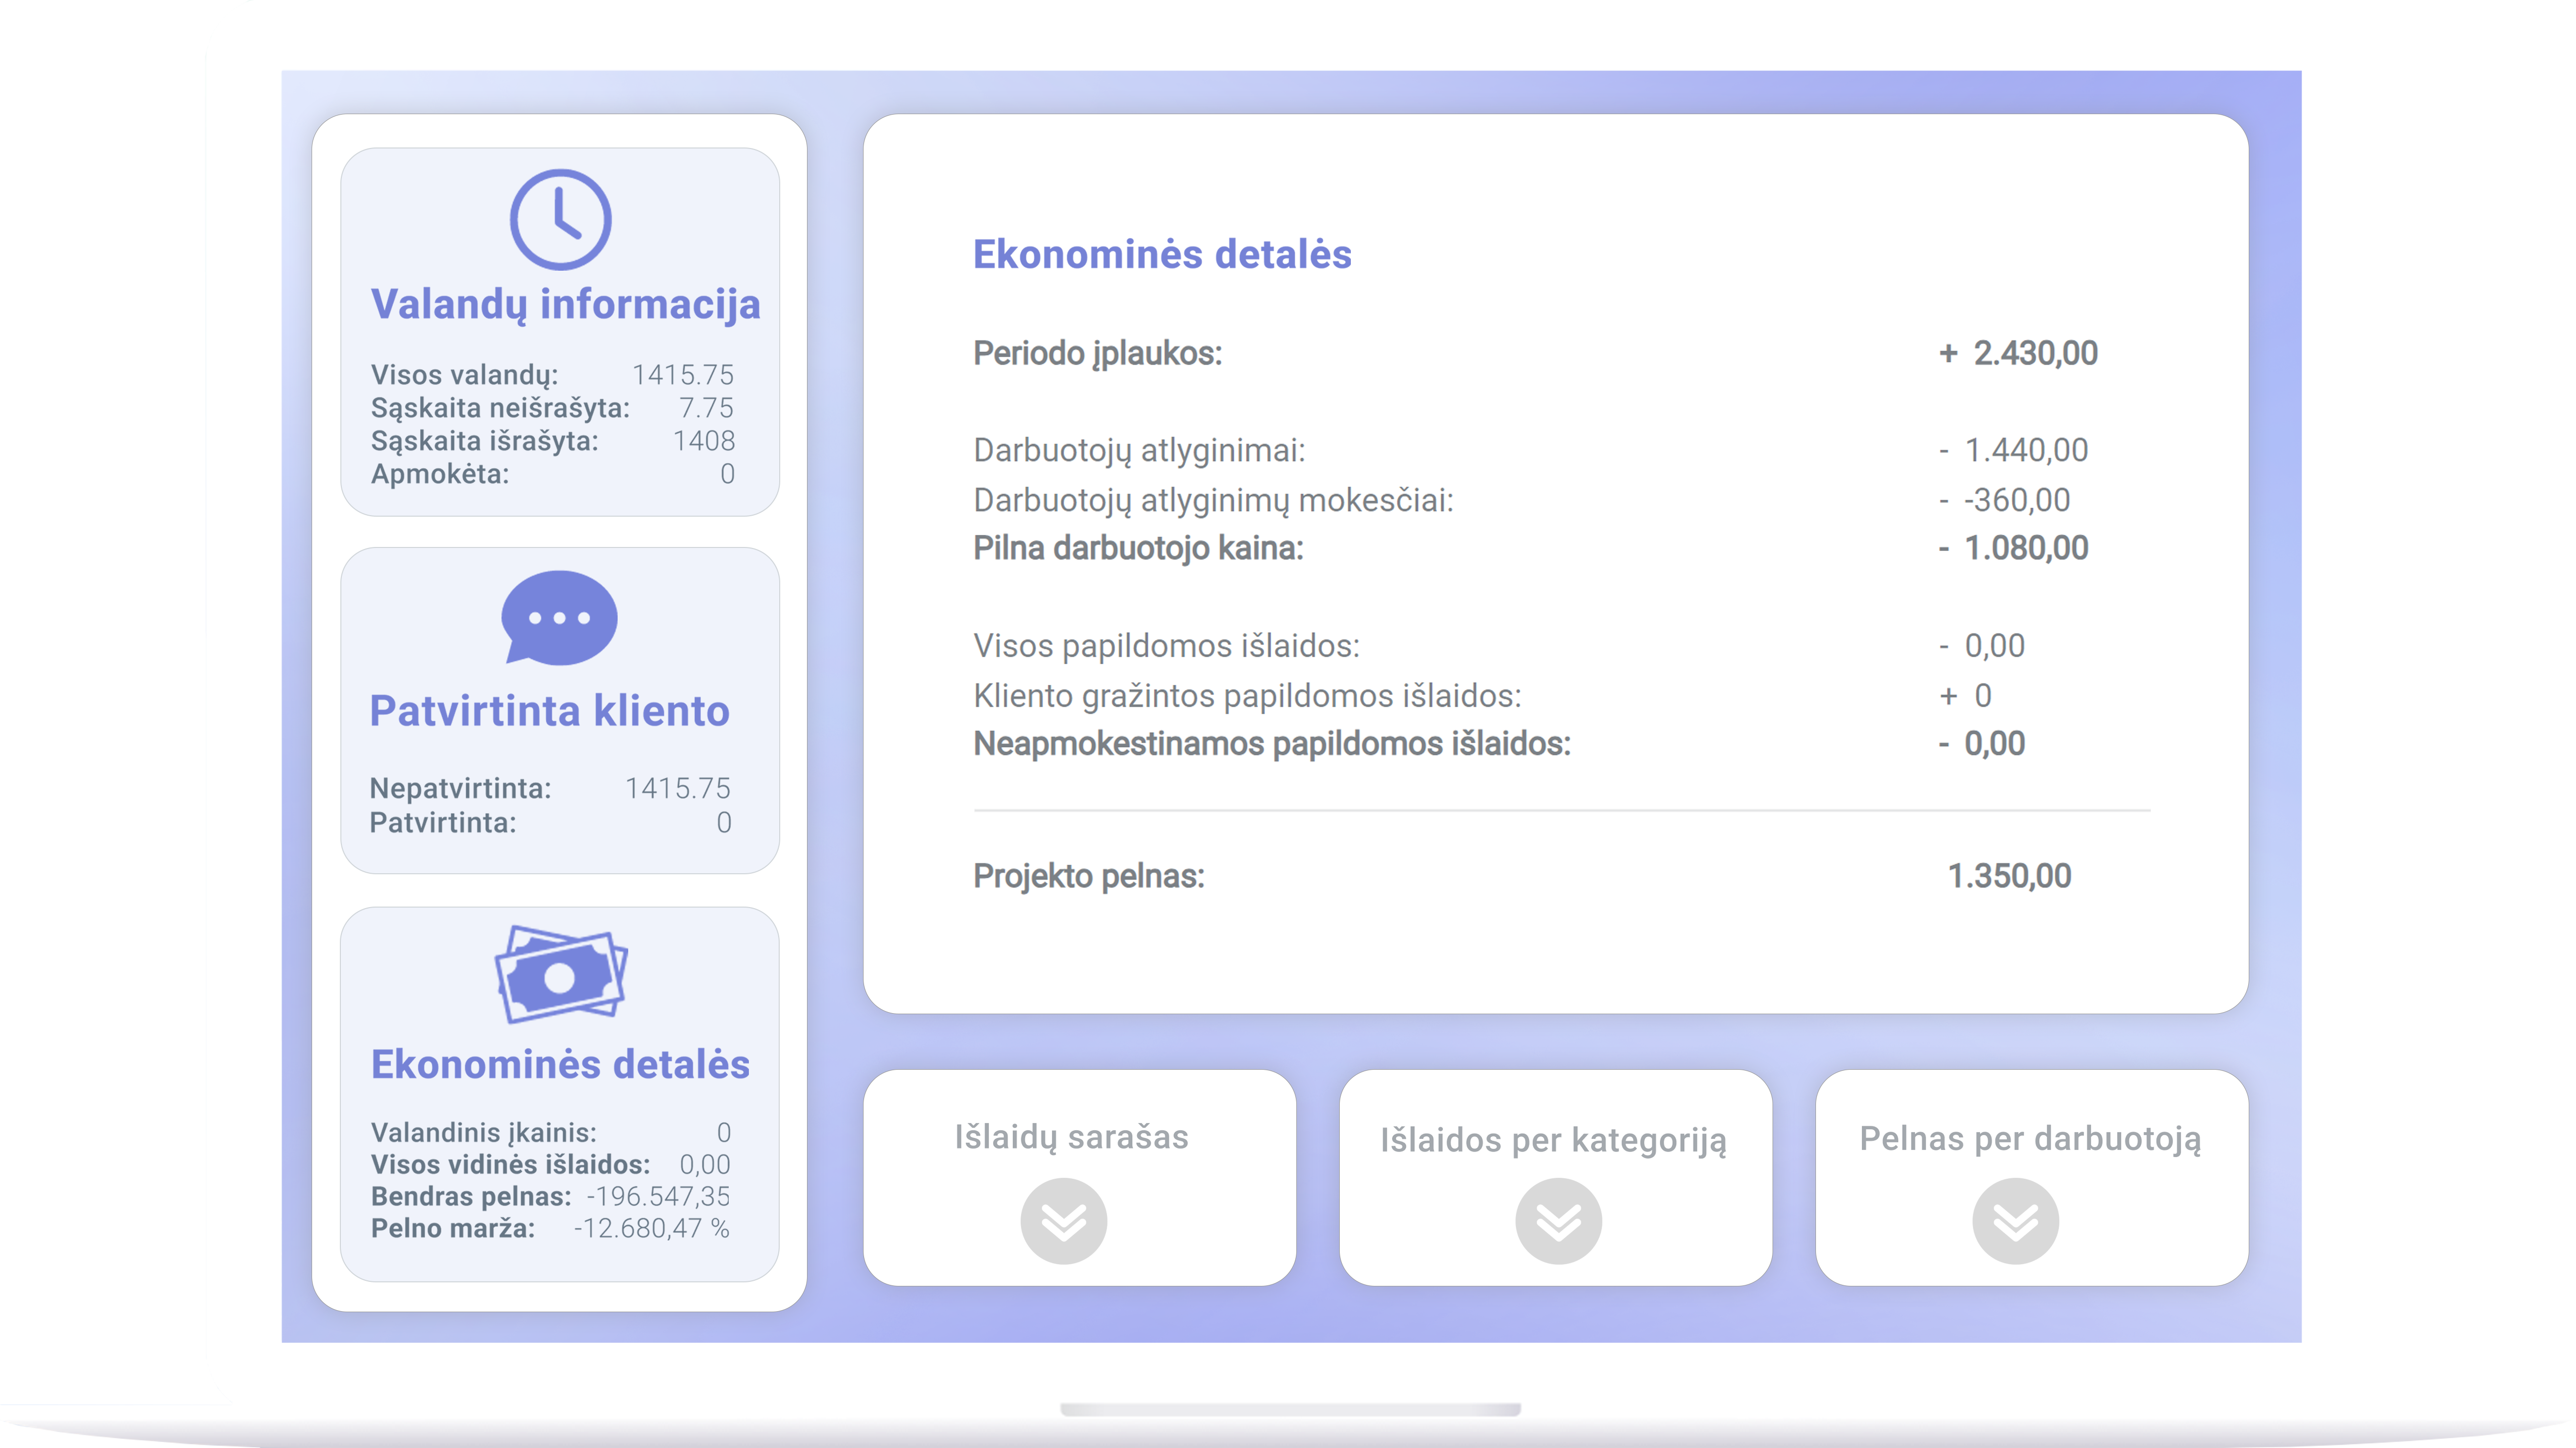Click the Pilna darbuotojo kaina row

coord(1138,548)
